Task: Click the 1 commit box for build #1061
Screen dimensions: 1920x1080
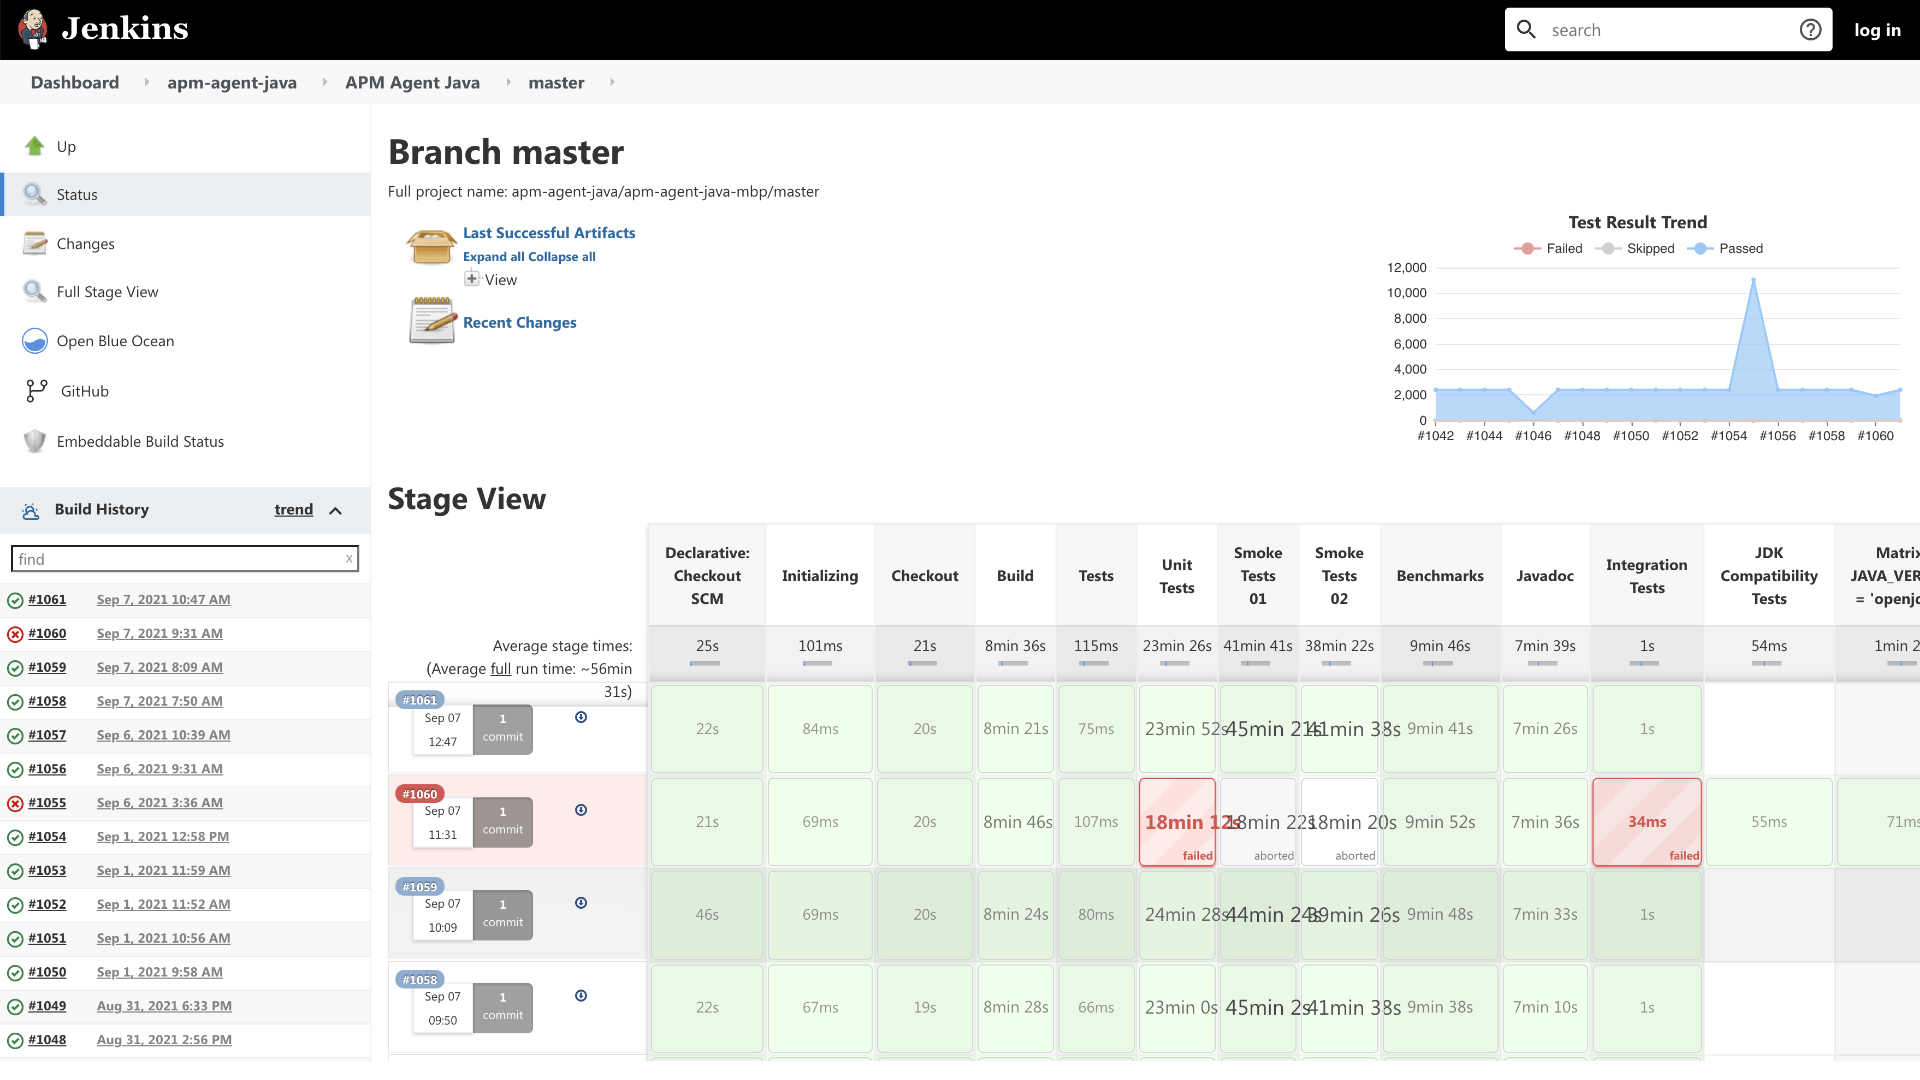Action: (x=503, y=729)
